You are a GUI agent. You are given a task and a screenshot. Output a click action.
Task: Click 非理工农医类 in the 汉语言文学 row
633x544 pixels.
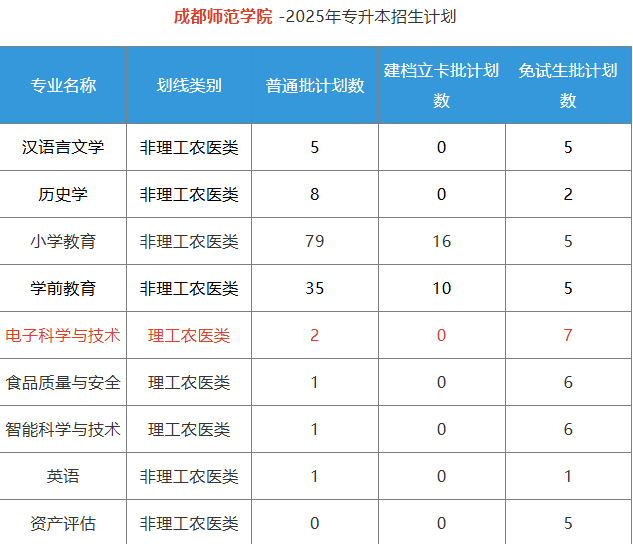189,147
